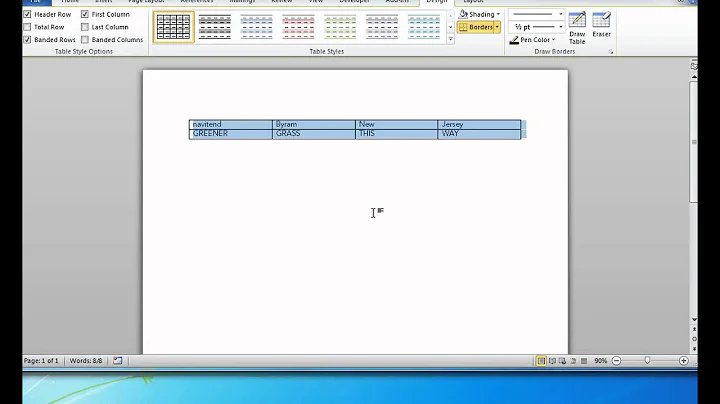Apply the black Light Shading table style
The height and width of the screenshot is (404, 720).
click(215, 27)
